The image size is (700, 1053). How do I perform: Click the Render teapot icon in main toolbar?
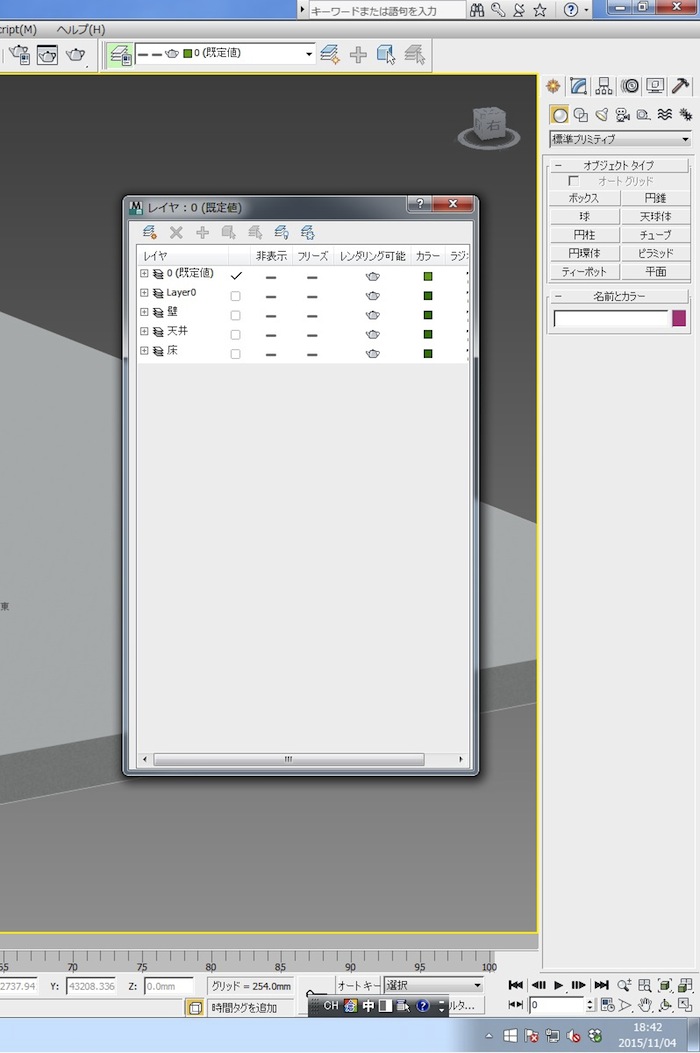pos(75,55)
